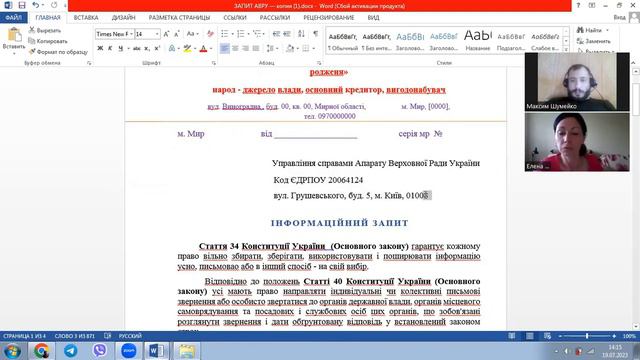The image size is (640, 360).
Task: Switch to the ССЫЛКИ tab
Action: [235, 18]
